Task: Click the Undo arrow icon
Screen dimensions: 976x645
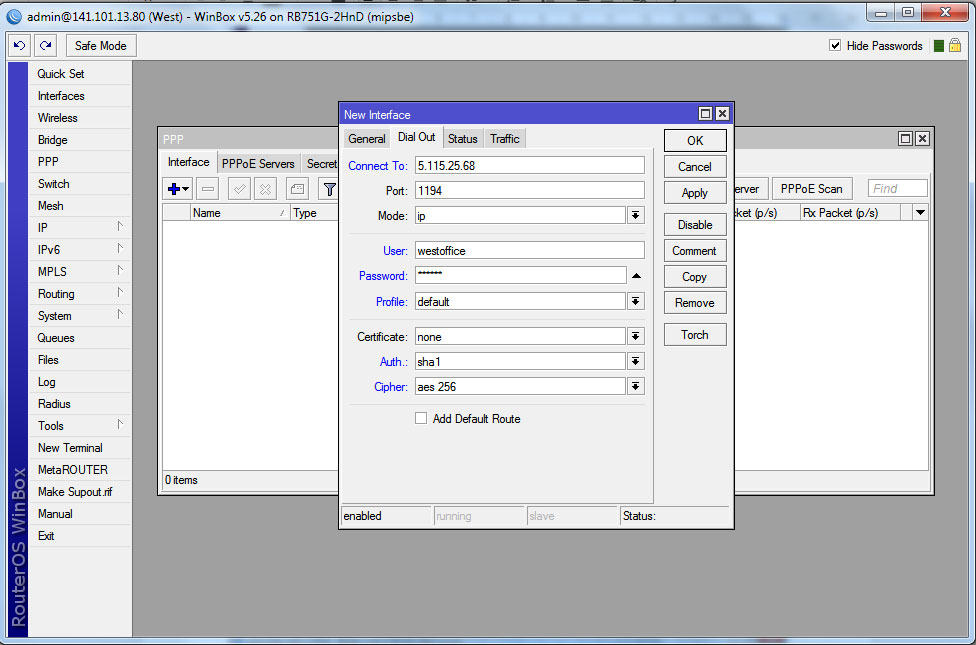Action: coord(19,46)
